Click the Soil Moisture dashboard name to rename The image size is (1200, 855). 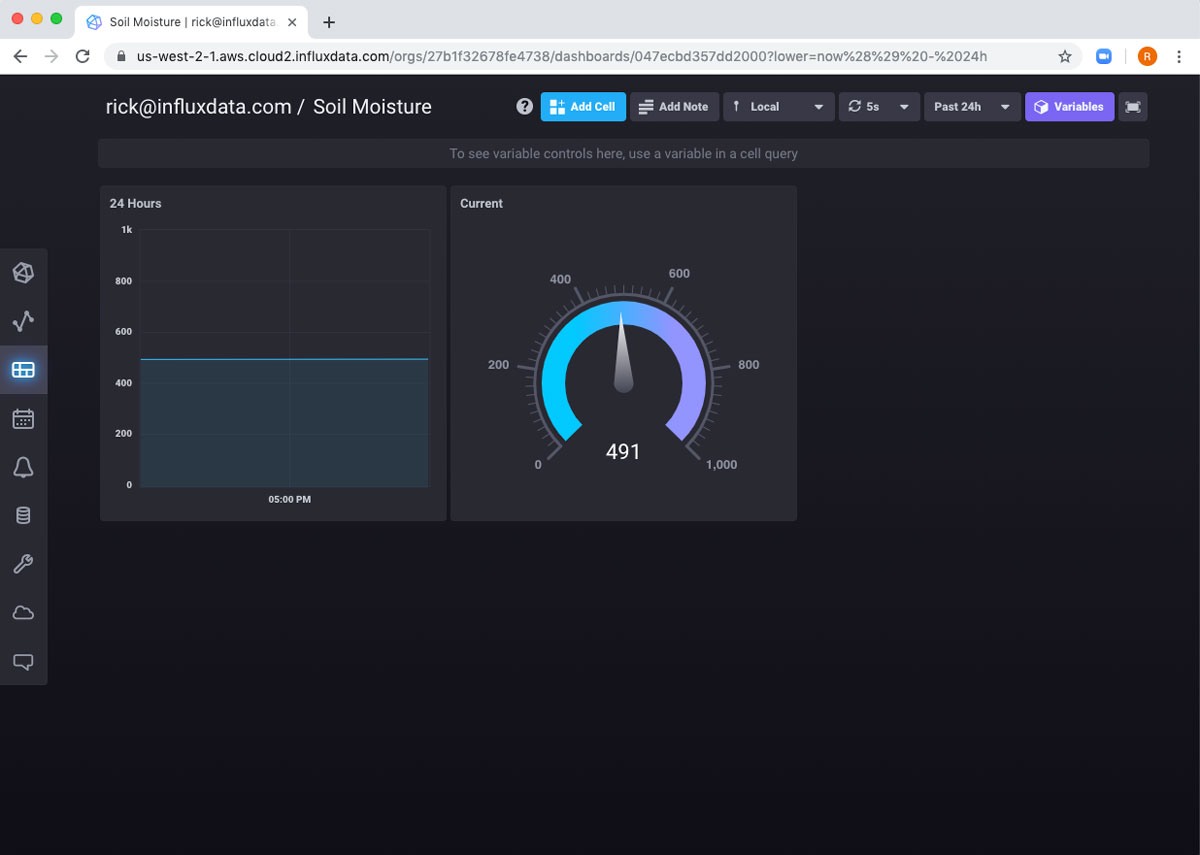point(372,107)
